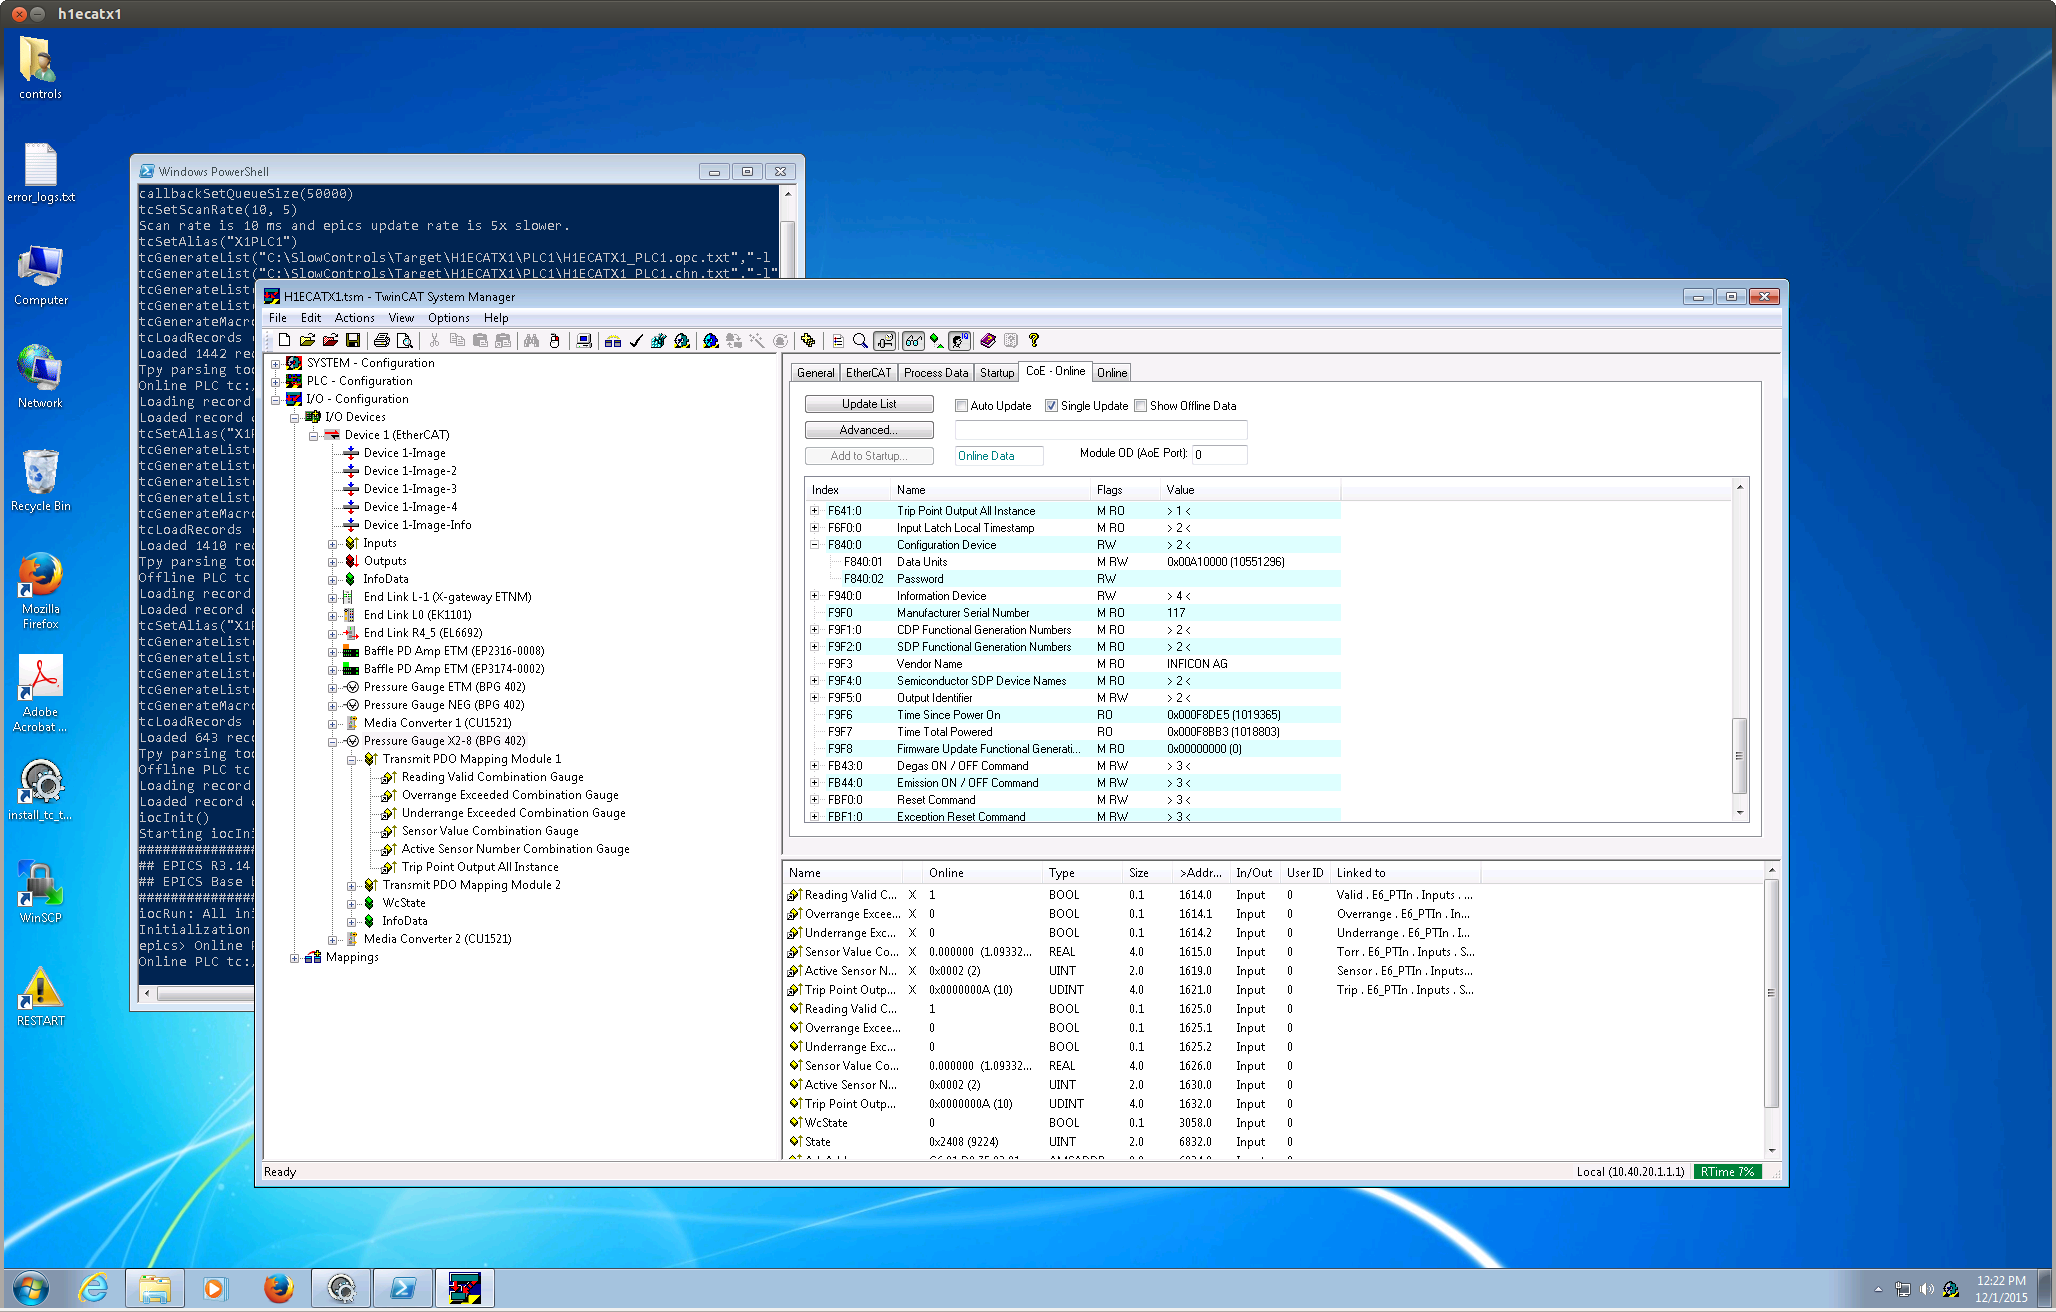Select Media Converter 2 (CU1521) tree item
The image size is (2056, 1312).
click(437, 939)
